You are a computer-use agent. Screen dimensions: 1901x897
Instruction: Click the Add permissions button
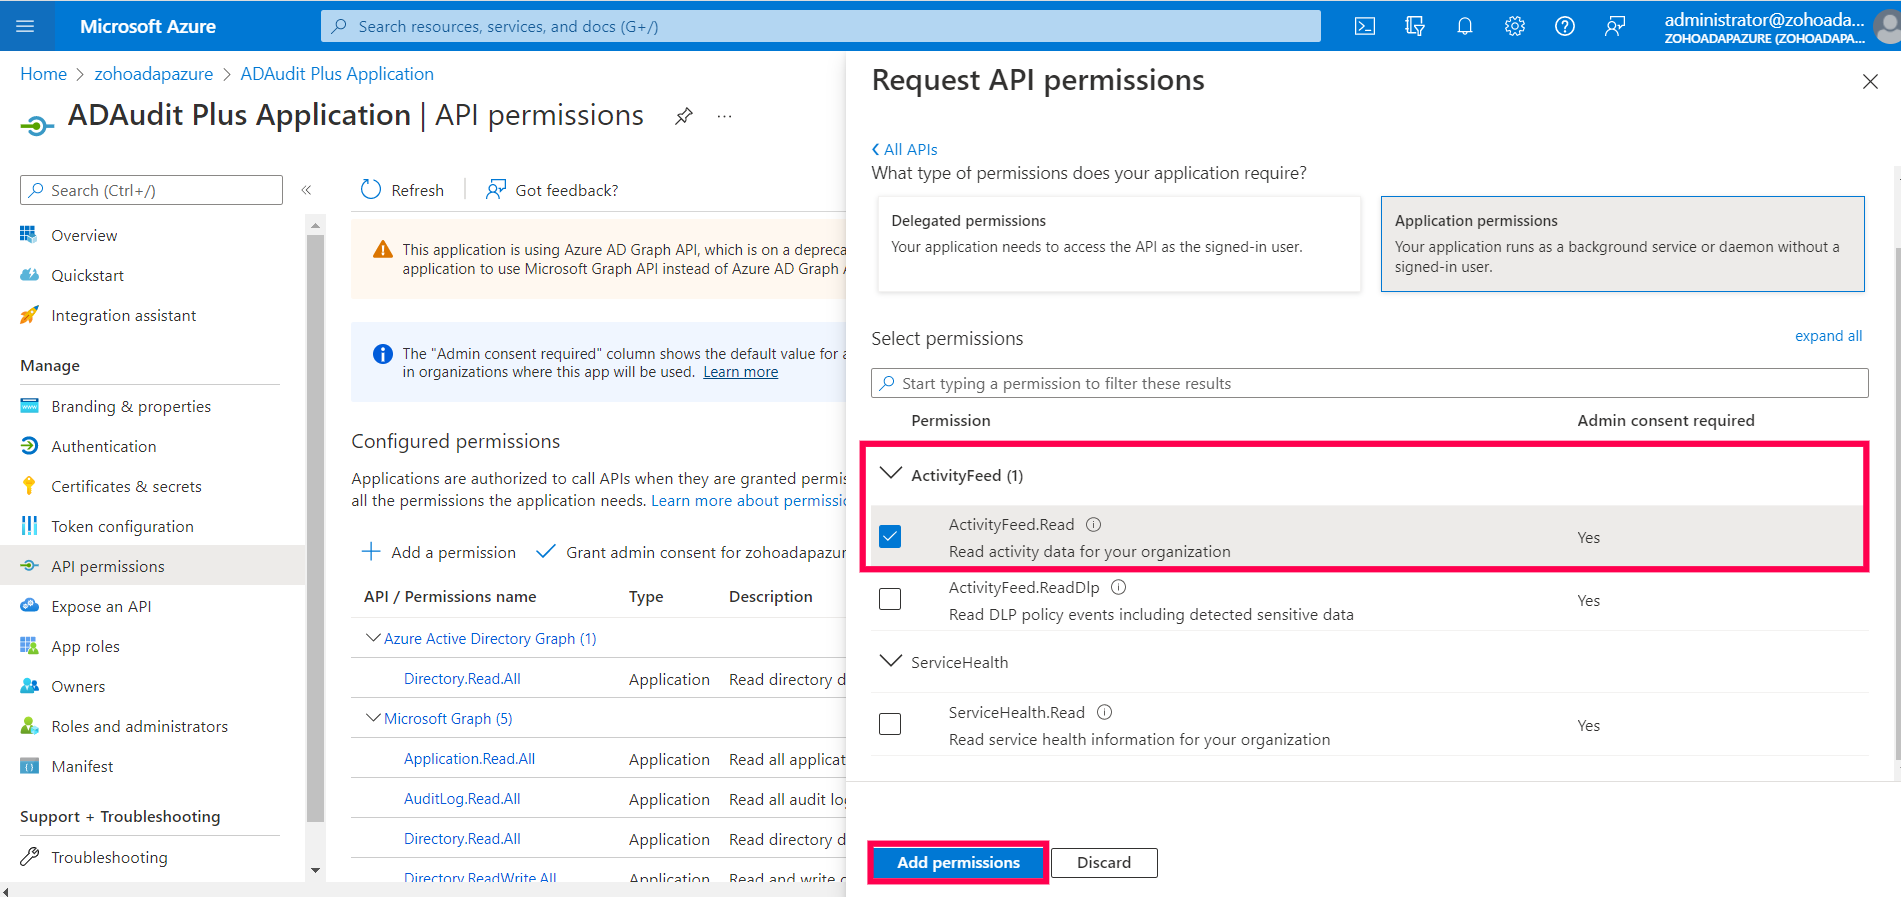point(958,862)
